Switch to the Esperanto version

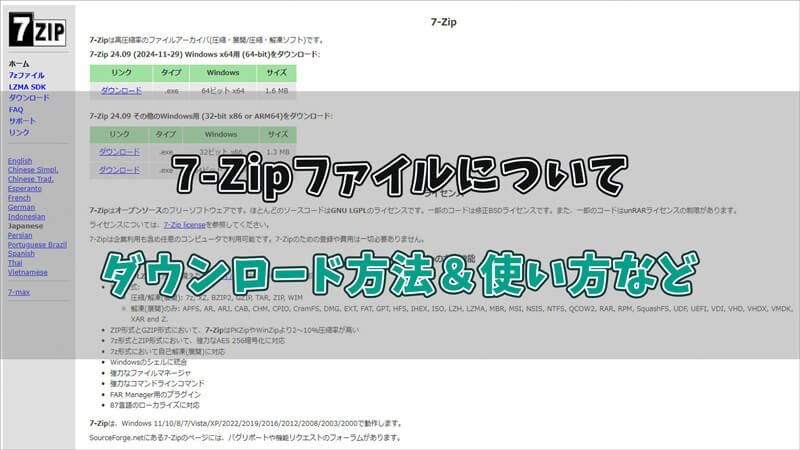click(x=24, y=189)
